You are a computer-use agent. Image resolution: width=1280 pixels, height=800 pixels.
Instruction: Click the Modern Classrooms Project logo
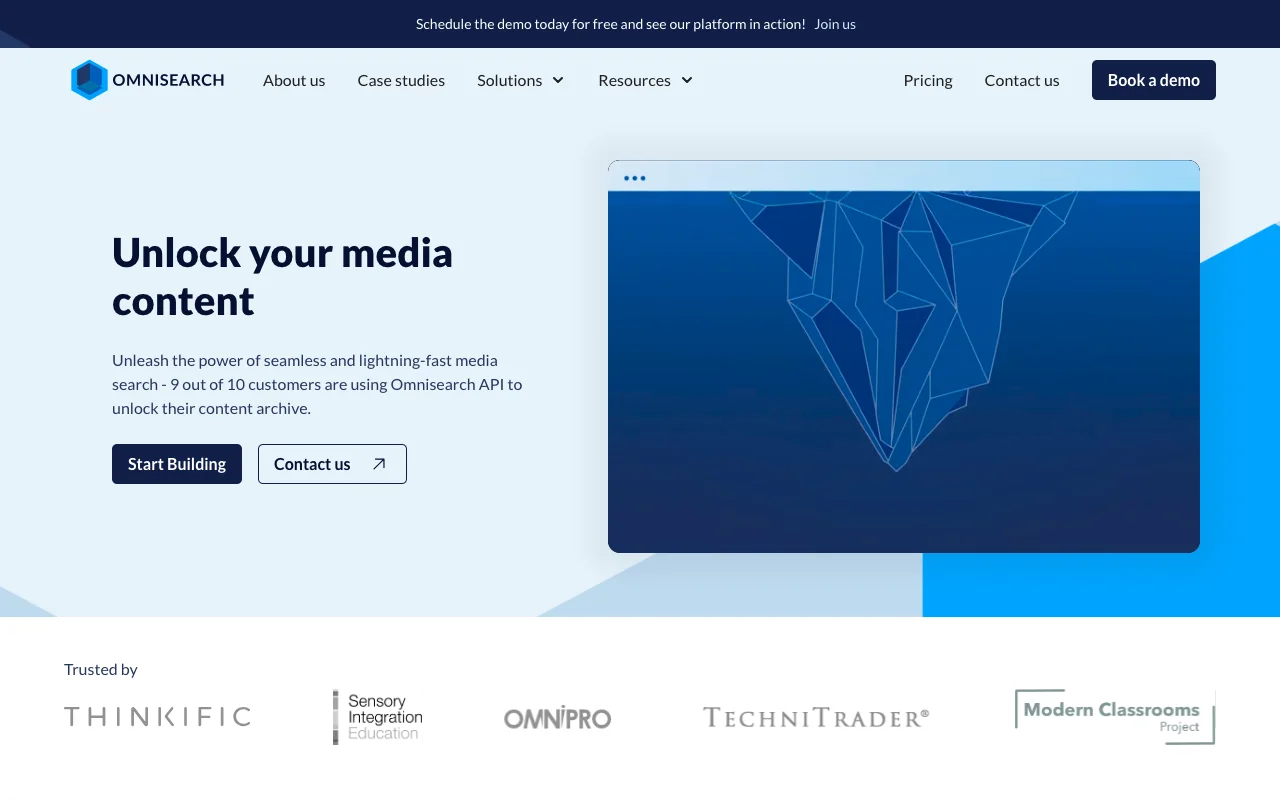click(x=1113, y=716)
